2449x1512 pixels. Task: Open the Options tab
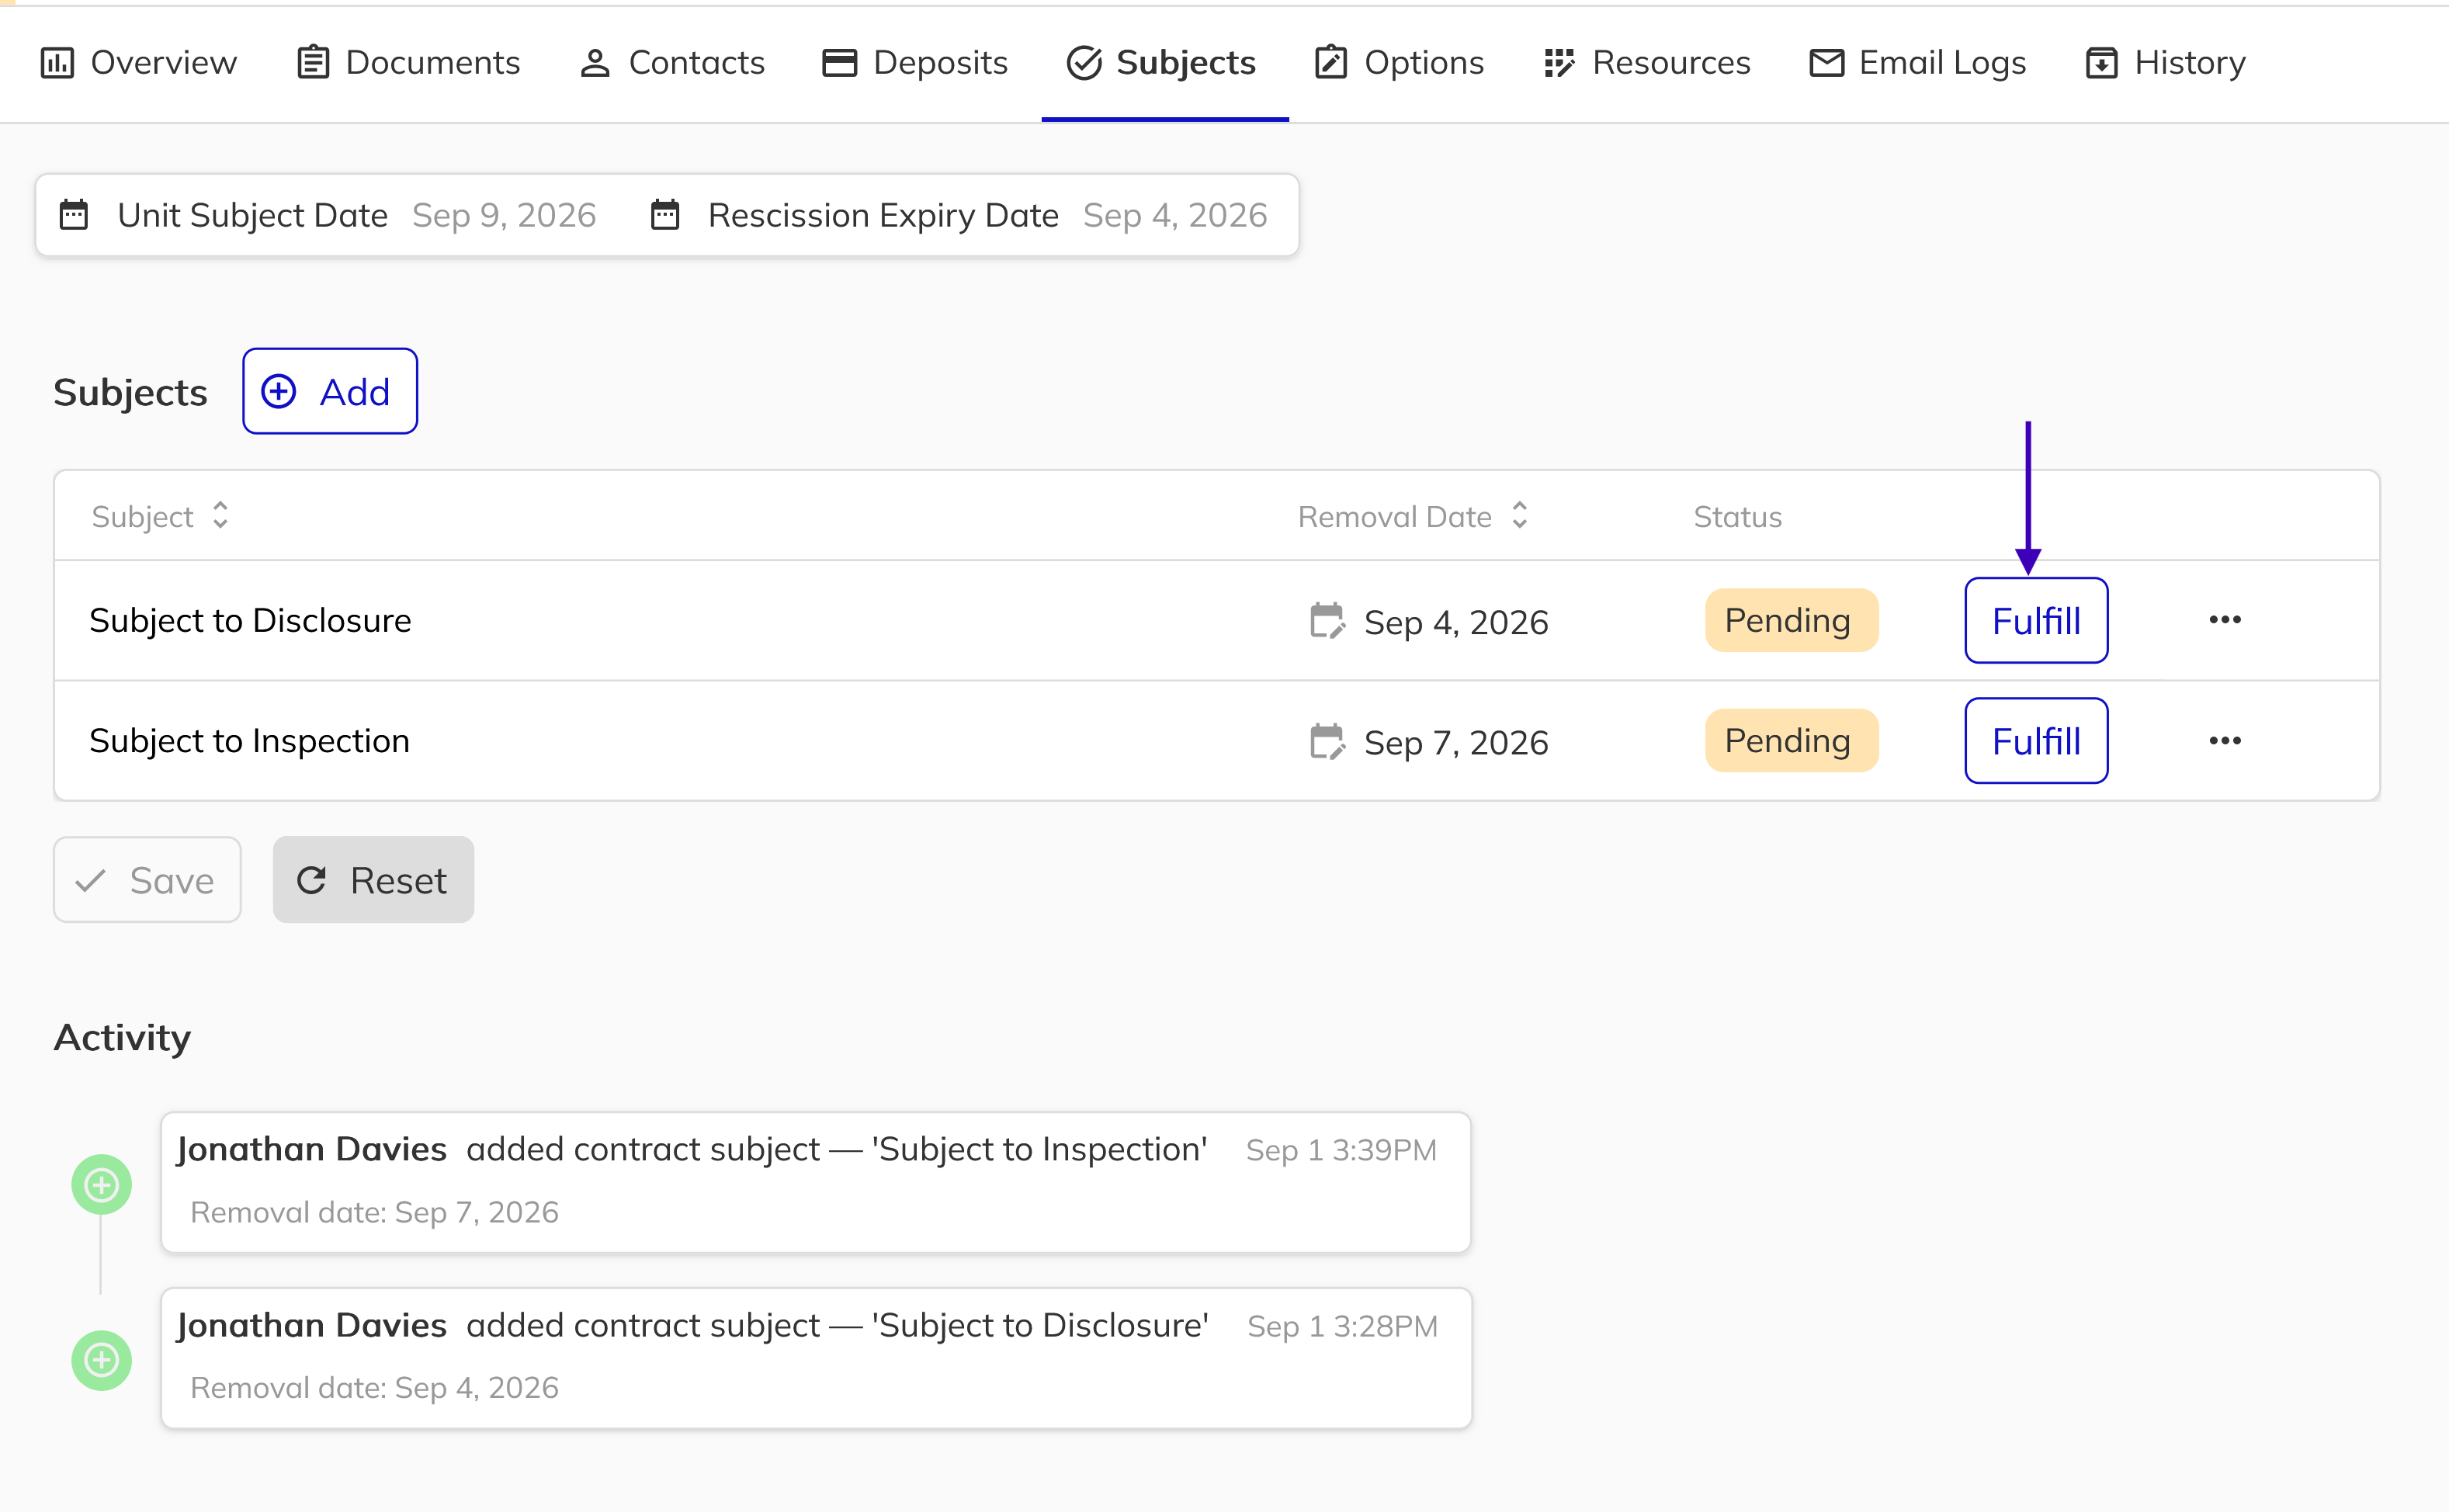(x=1399, y=63)
